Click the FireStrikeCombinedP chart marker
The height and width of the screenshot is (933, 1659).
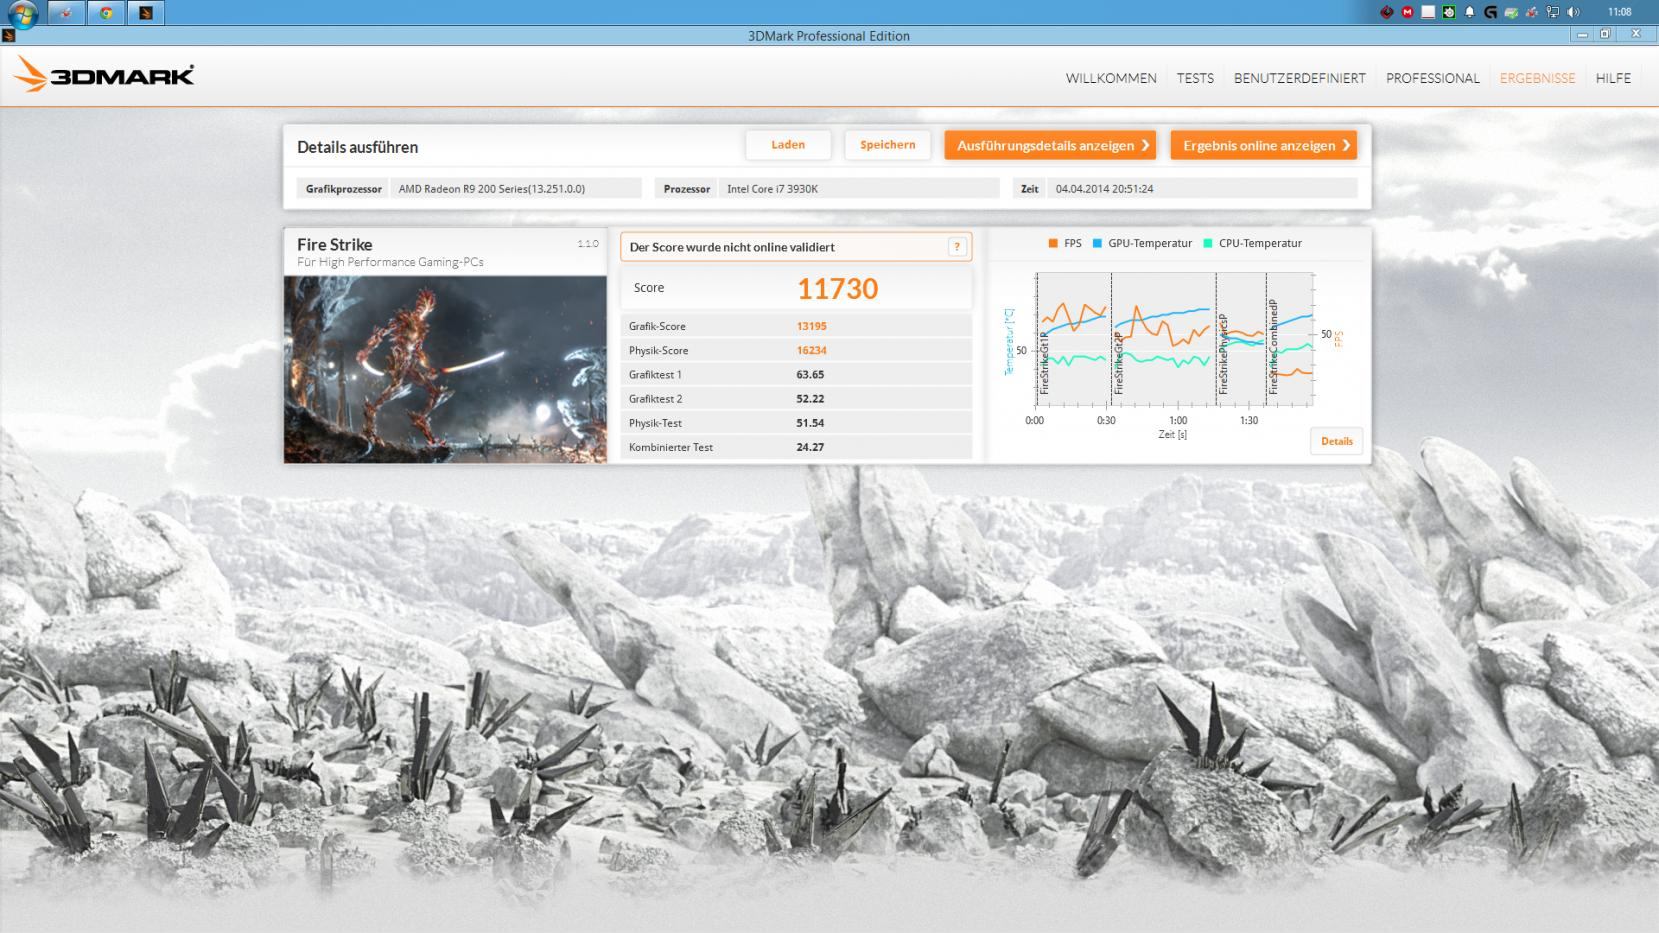[x=1273, y=347]
